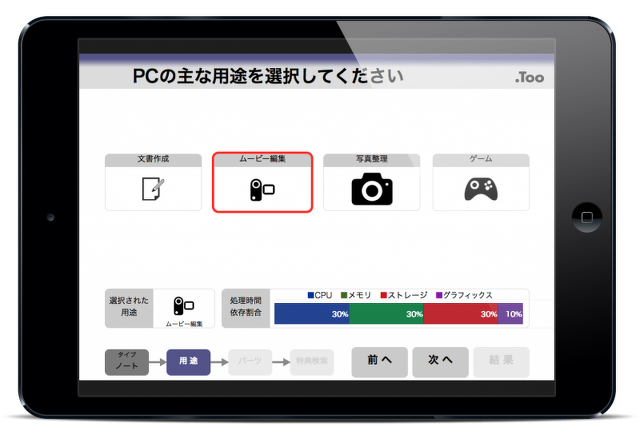This screenshot has height=435, width=640.
Task: Click the red ストレージ 30% bar segment
Action: (461, 314)
